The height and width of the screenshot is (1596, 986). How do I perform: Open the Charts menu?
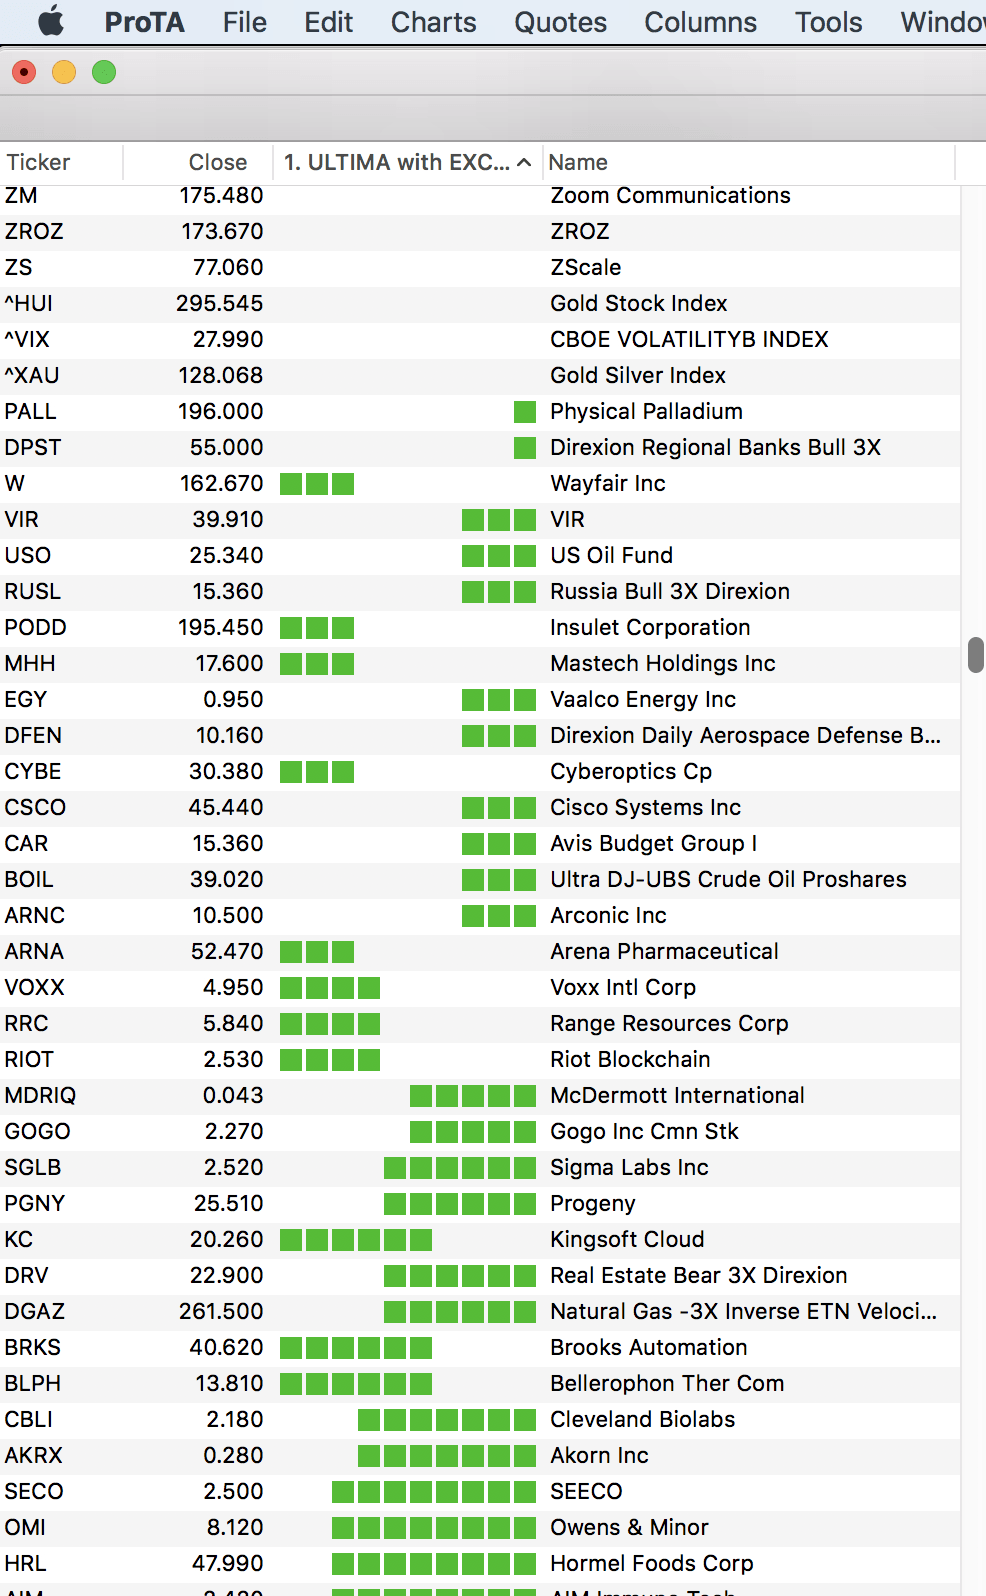[433, 22]
